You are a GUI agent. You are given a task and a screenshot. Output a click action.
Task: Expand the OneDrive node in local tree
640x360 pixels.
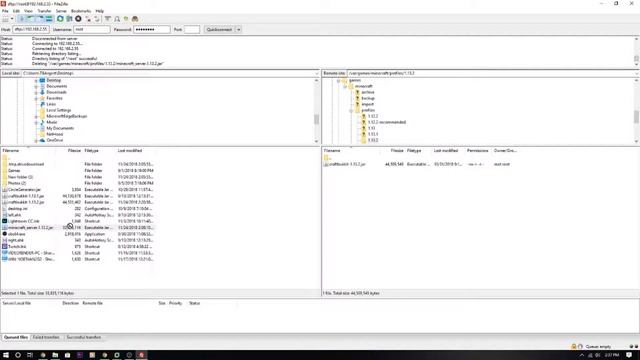click(36, 140)
